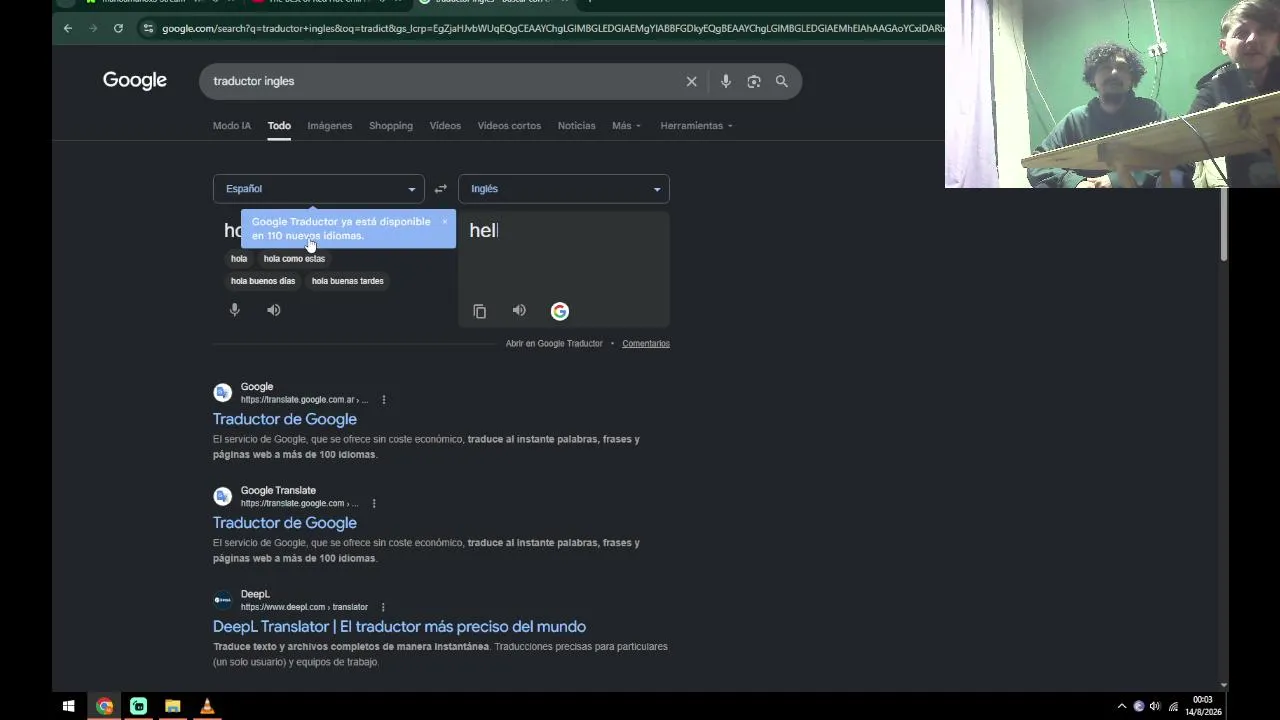
Task: Swap Español and Inglés languages
Action: pos(440,189)
